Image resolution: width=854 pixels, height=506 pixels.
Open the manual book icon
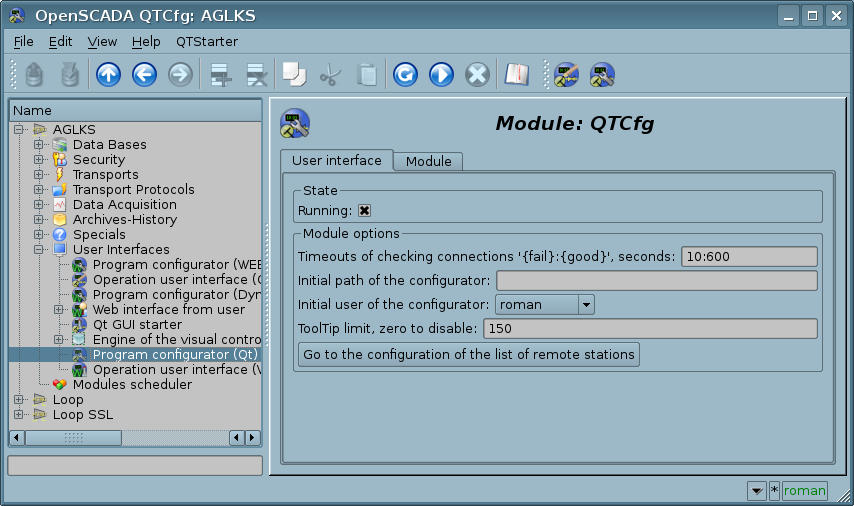click(516, 75)
